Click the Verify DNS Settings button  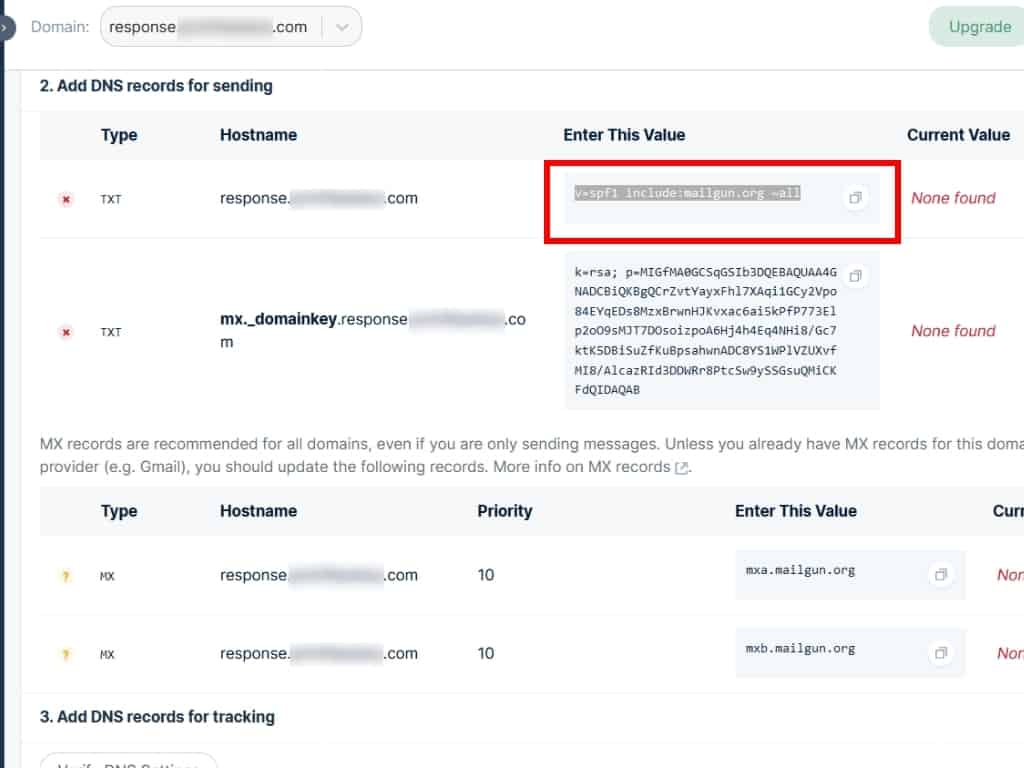[128, 762]
